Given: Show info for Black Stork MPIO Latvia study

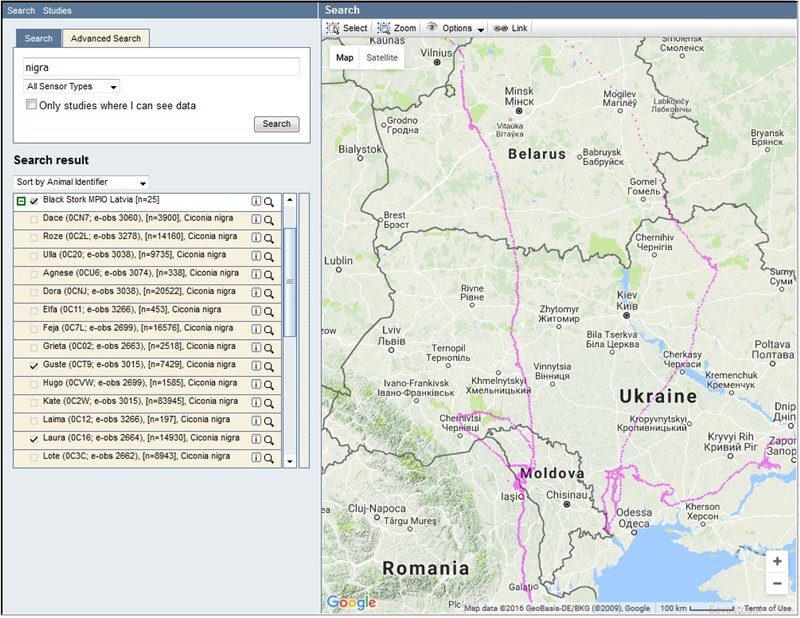Looking at the screenshot, I should 256,201.
